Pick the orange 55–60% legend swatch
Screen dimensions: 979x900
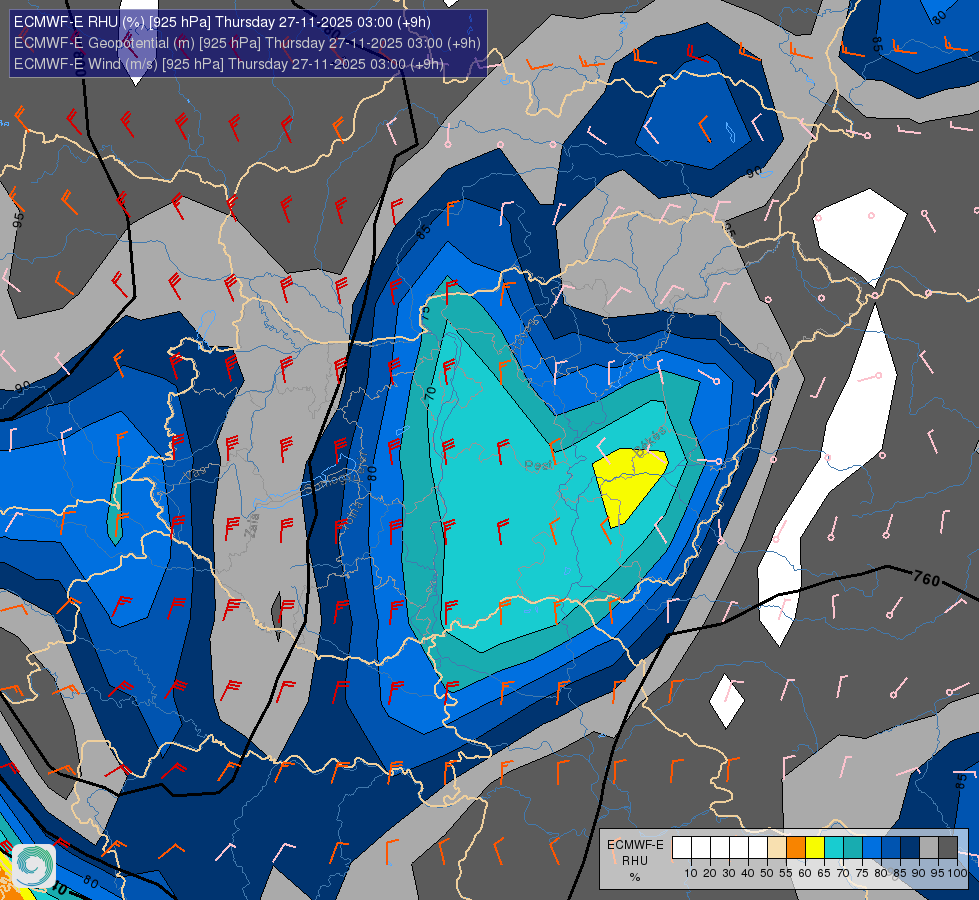point(796,848)
